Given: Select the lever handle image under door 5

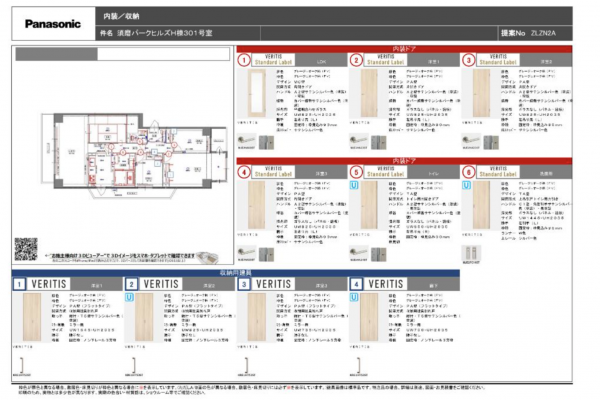Looking at the screenshot, I should (x=358, y=253).
